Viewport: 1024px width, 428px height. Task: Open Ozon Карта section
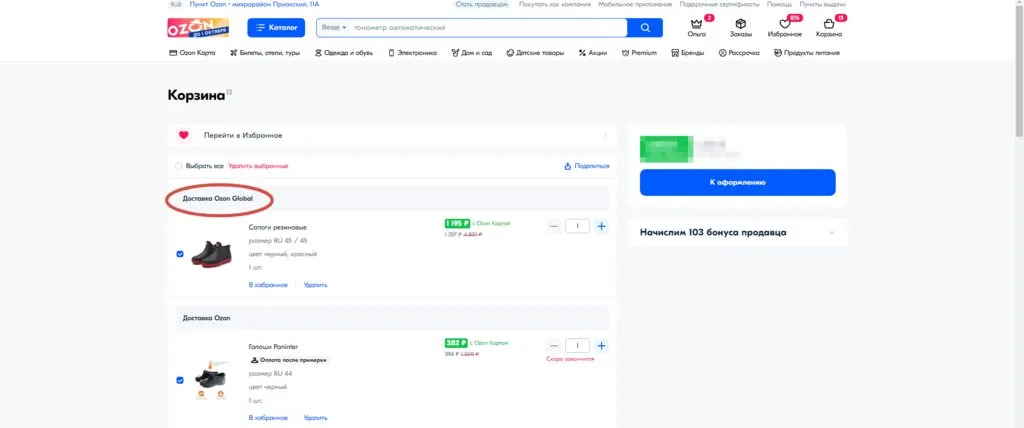coord(192,53)
